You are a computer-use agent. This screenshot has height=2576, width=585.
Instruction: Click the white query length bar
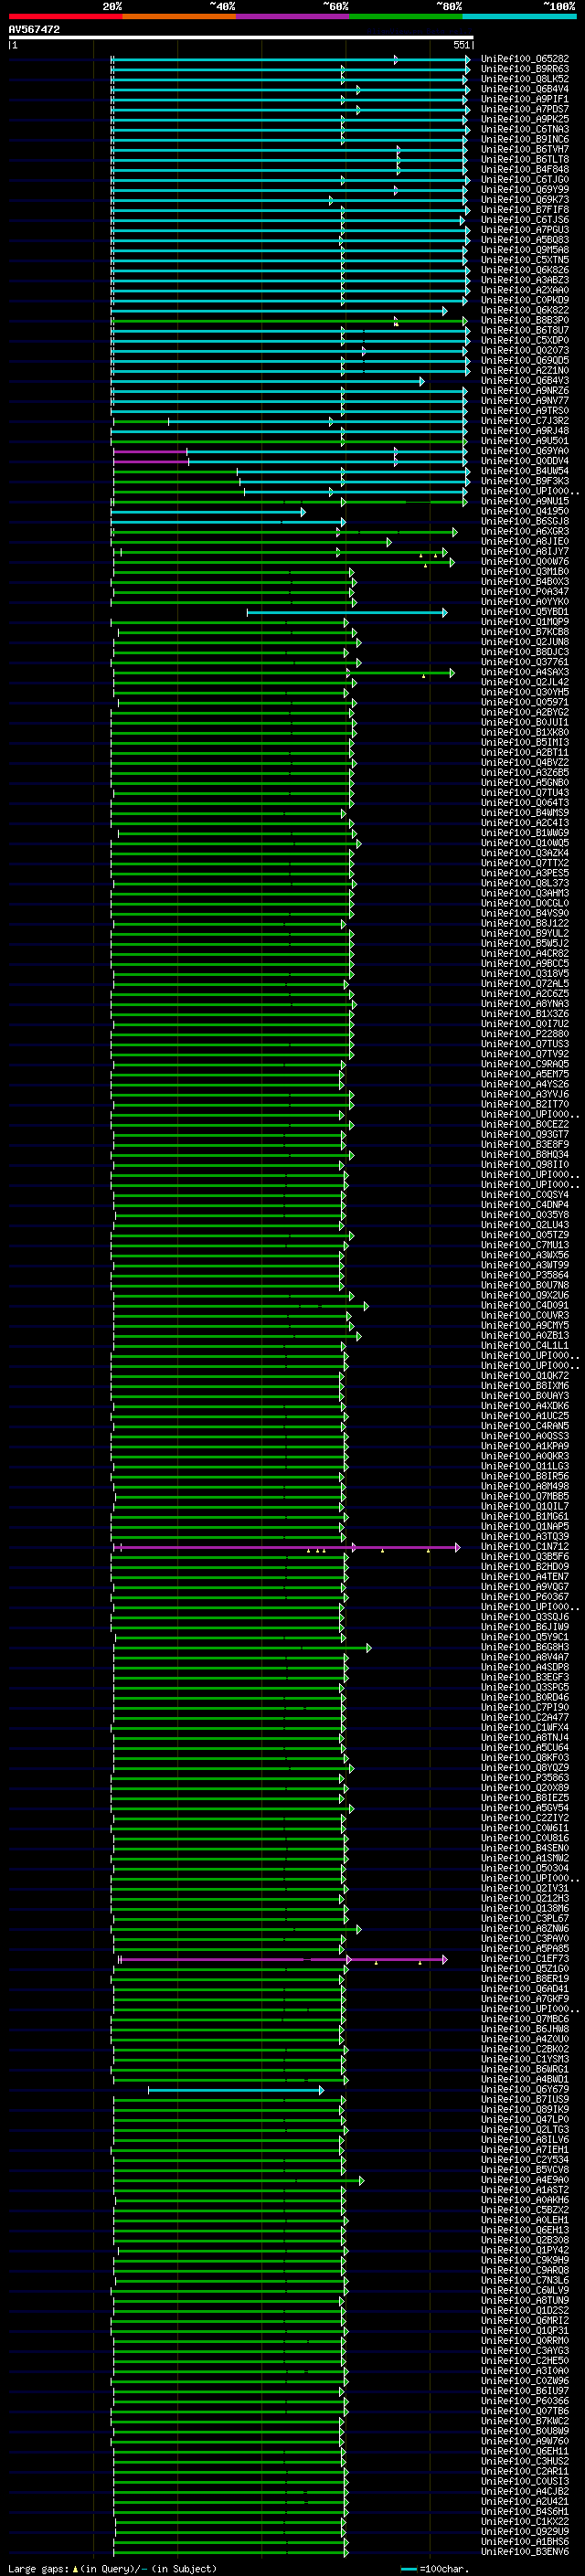point(241,37)
